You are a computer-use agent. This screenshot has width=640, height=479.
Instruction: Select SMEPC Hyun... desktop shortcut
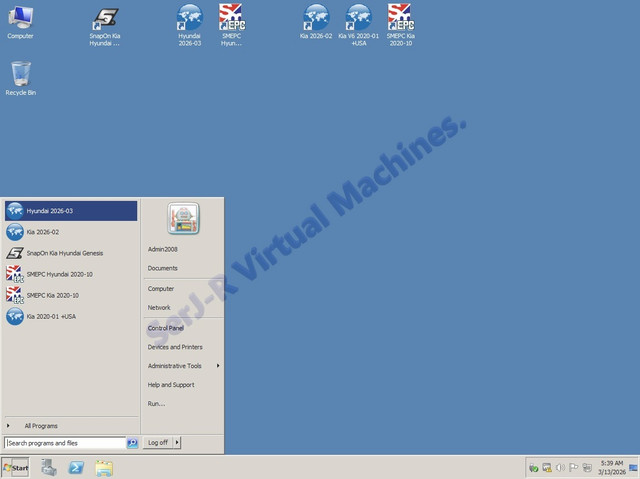(x=232, y=25)
